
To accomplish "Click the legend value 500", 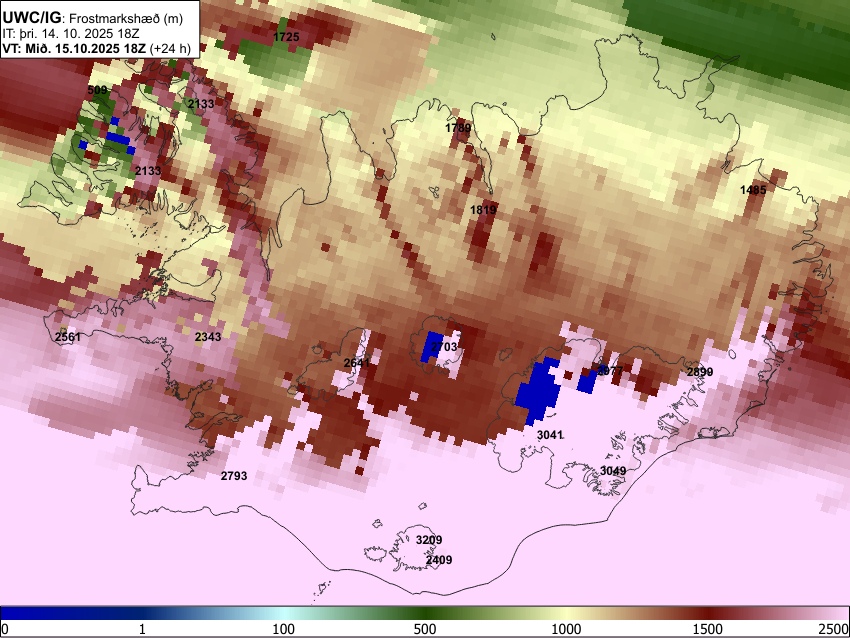I will (425, 629).
